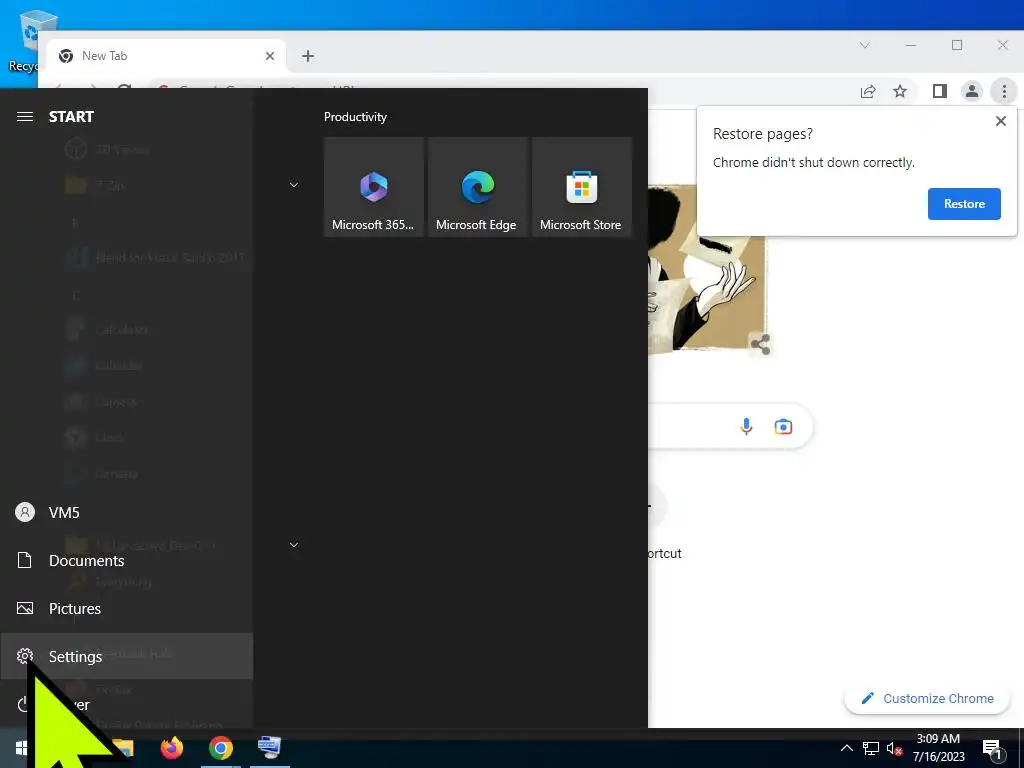
Task: Open Settings from Start menu
Action: (126, 656)
